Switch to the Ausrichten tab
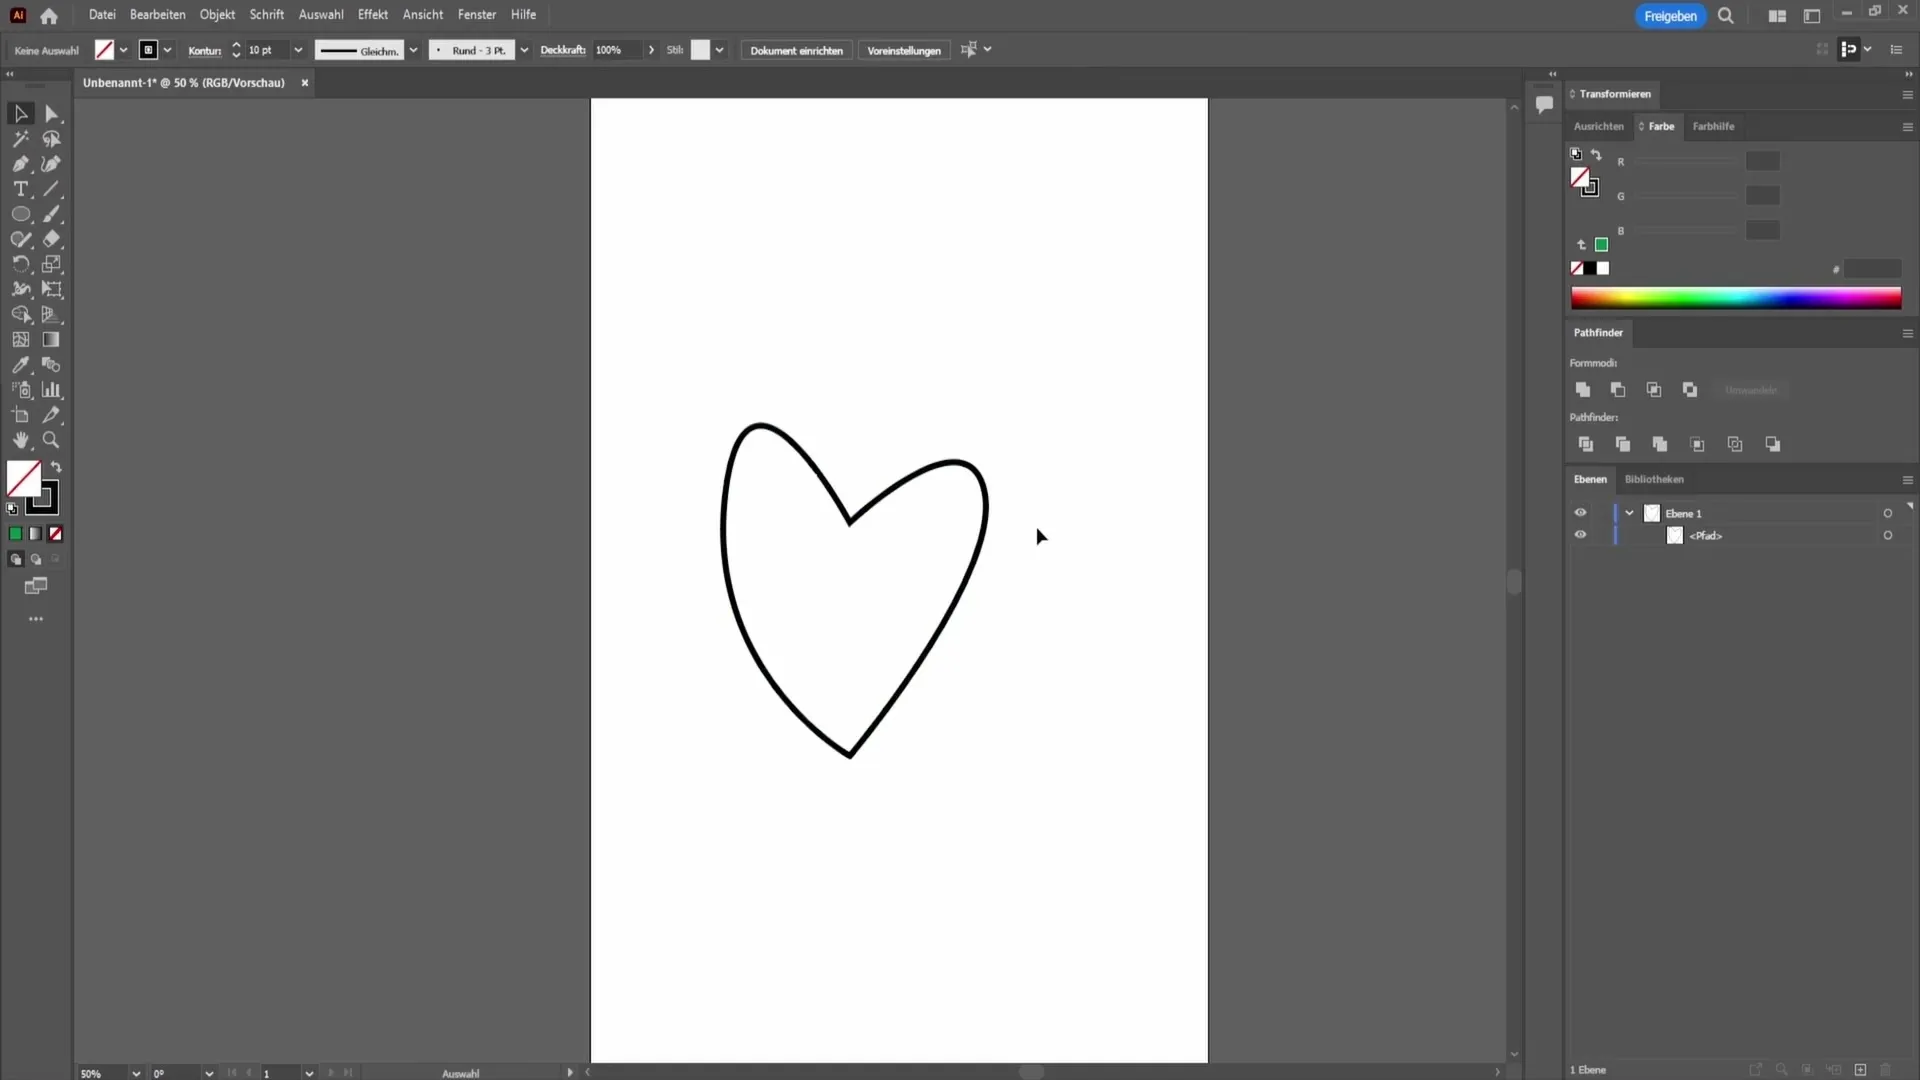The image size is (1920, 1080). tap(1599, 126)
